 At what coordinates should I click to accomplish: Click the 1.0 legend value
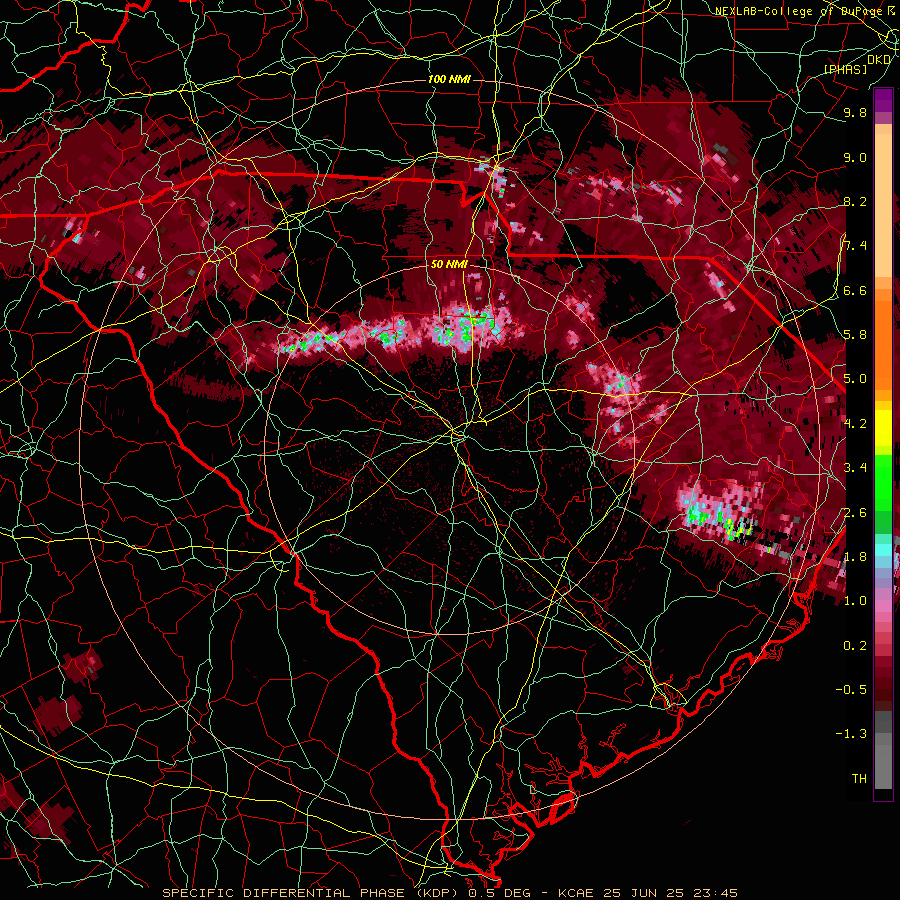click(x=855, y=601)
